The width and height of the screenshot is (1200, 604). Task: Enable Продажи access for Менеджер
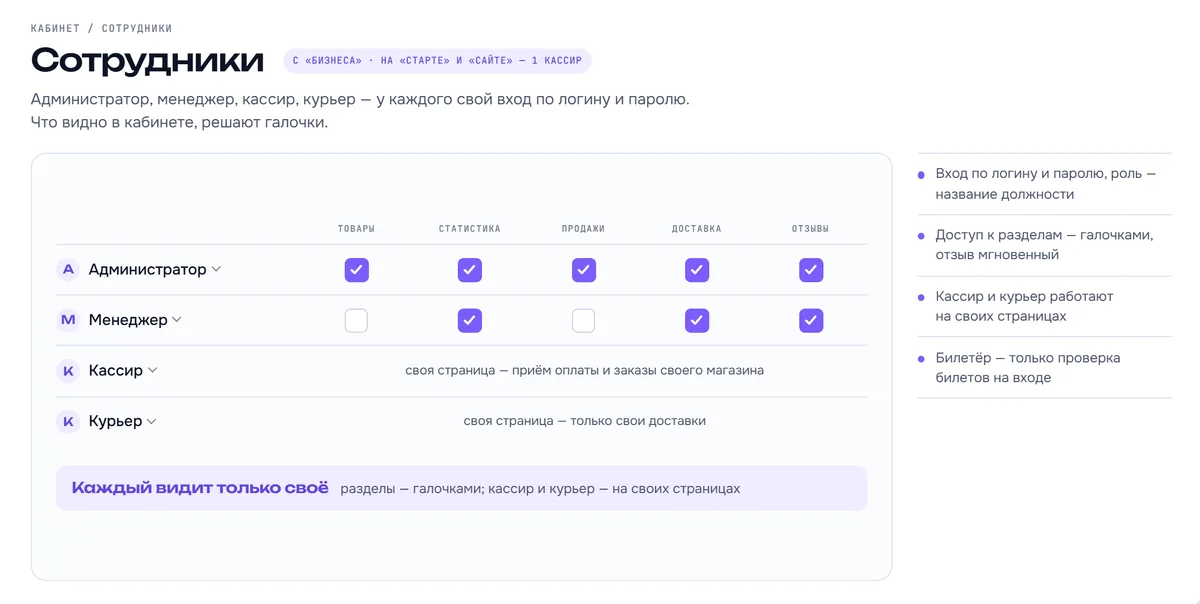[584, 321]
